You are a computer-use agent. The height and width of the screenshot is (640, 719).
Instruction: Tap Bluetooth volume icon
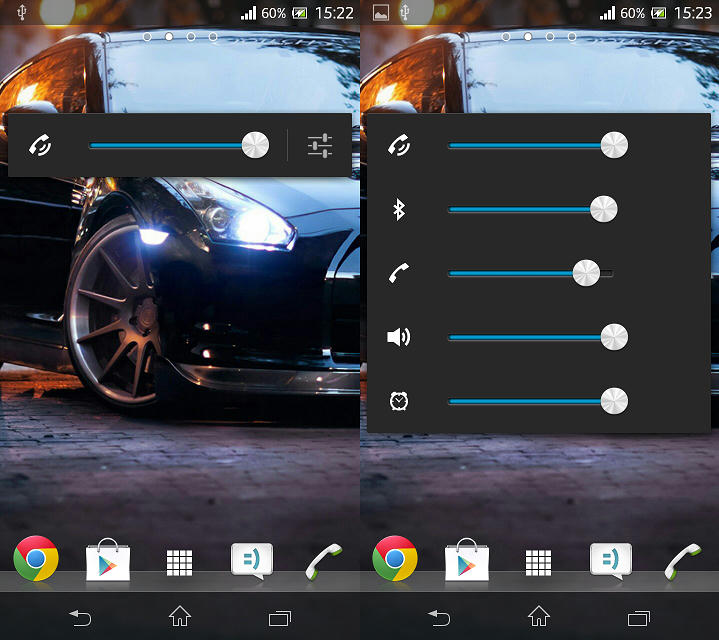(399, 210)
